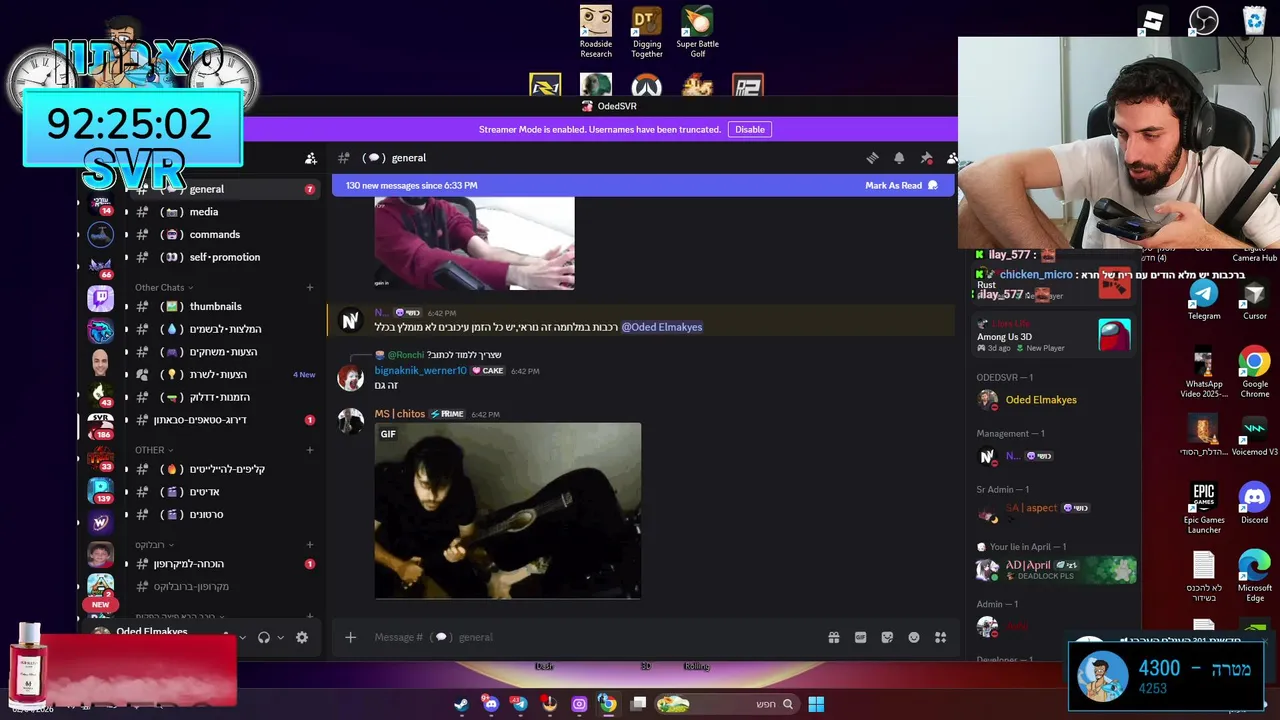Click Windows Start button in taskbar

tap(816, 704)
